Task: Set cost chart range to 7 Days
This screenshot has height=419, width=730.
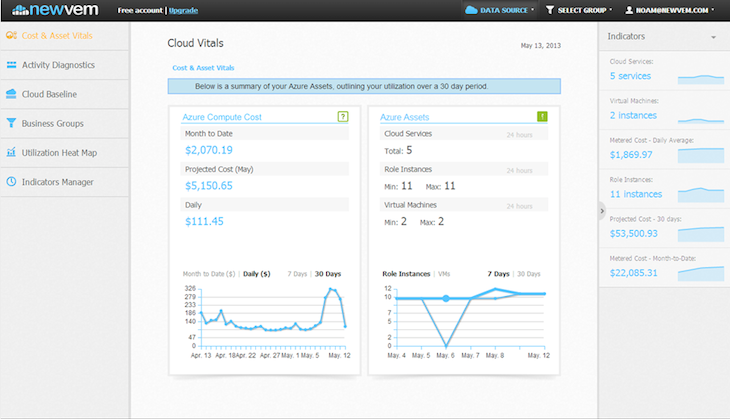Action: tap(297, 274)
